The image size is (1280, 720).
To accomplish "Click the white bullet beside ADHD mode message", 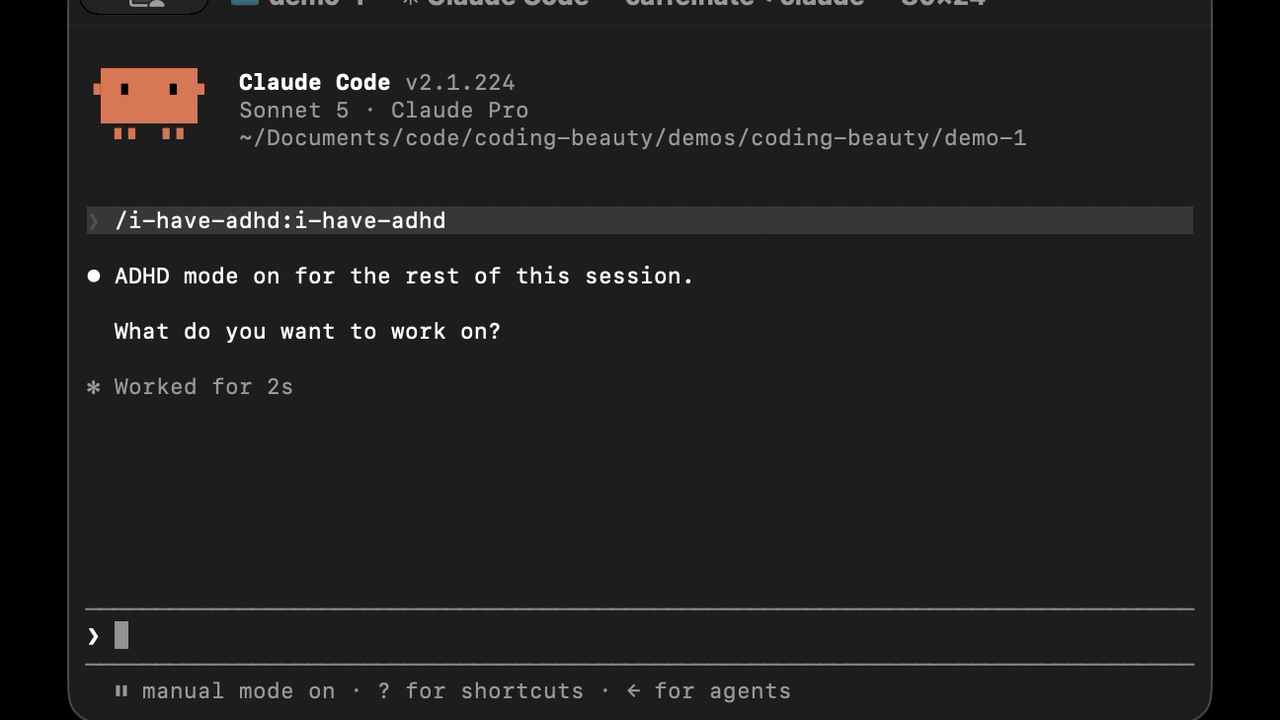I will [94, 276].
